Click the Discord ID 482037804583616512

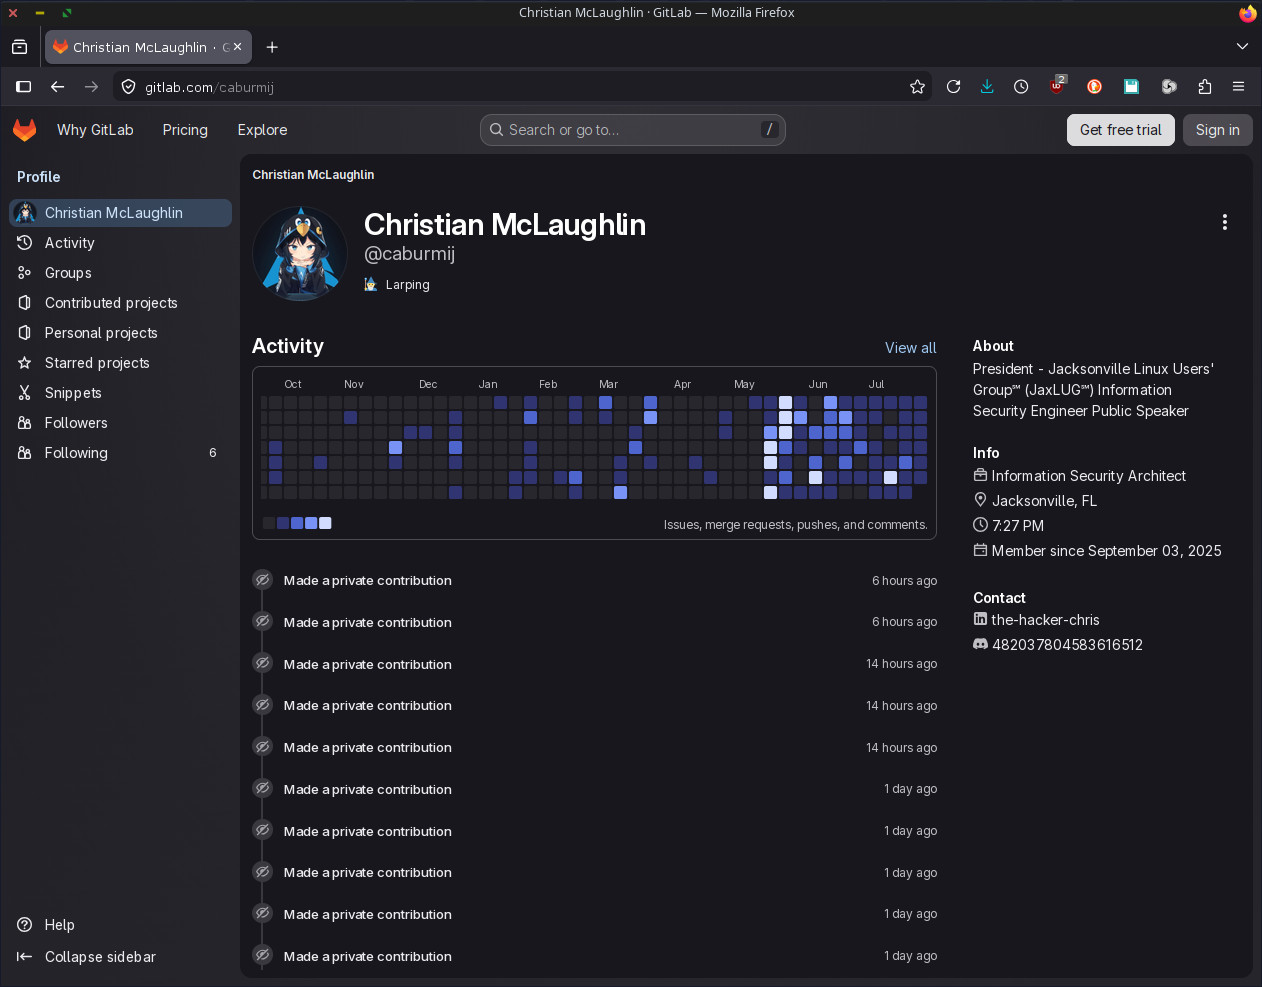(1067, 645)
